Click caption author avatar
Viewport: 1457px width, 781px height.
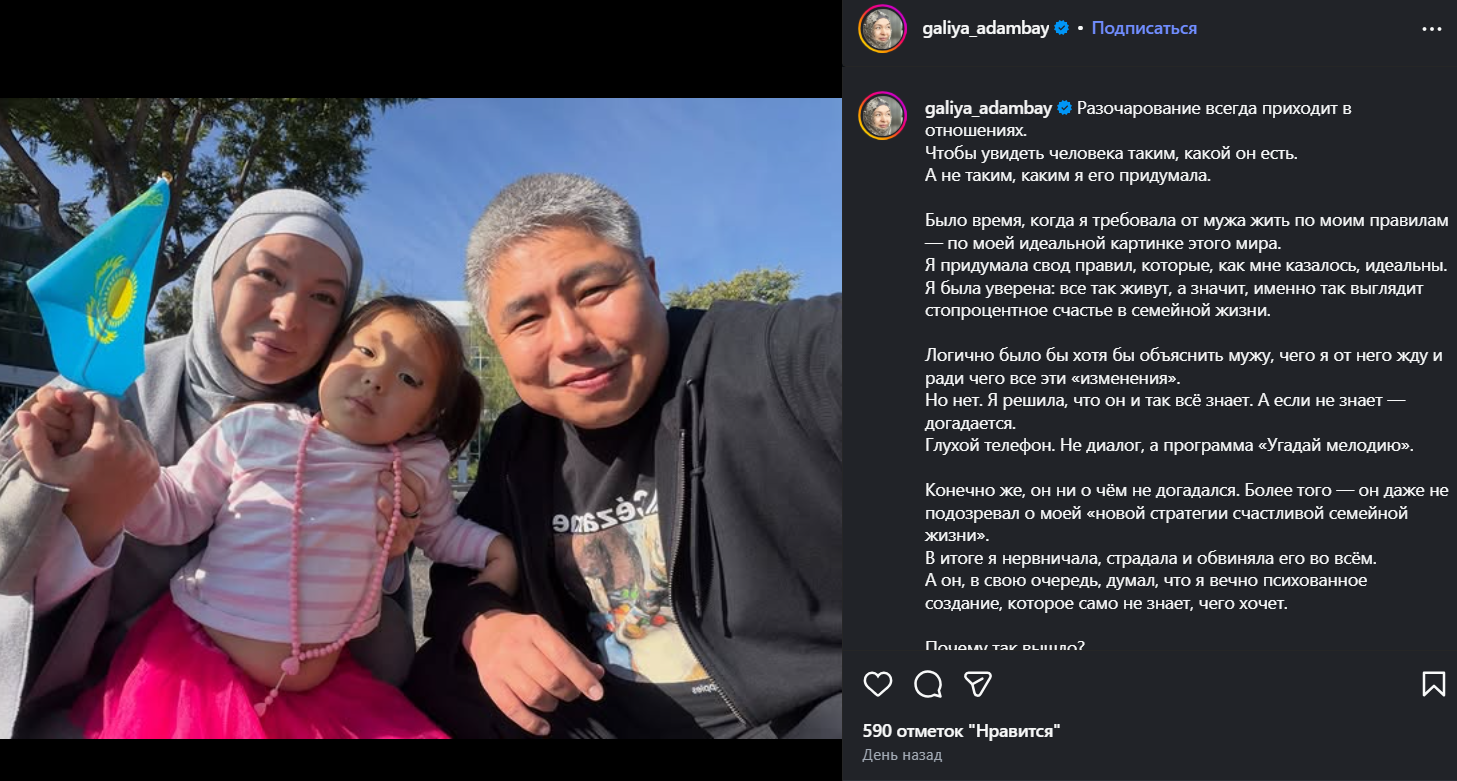(882, 116)
